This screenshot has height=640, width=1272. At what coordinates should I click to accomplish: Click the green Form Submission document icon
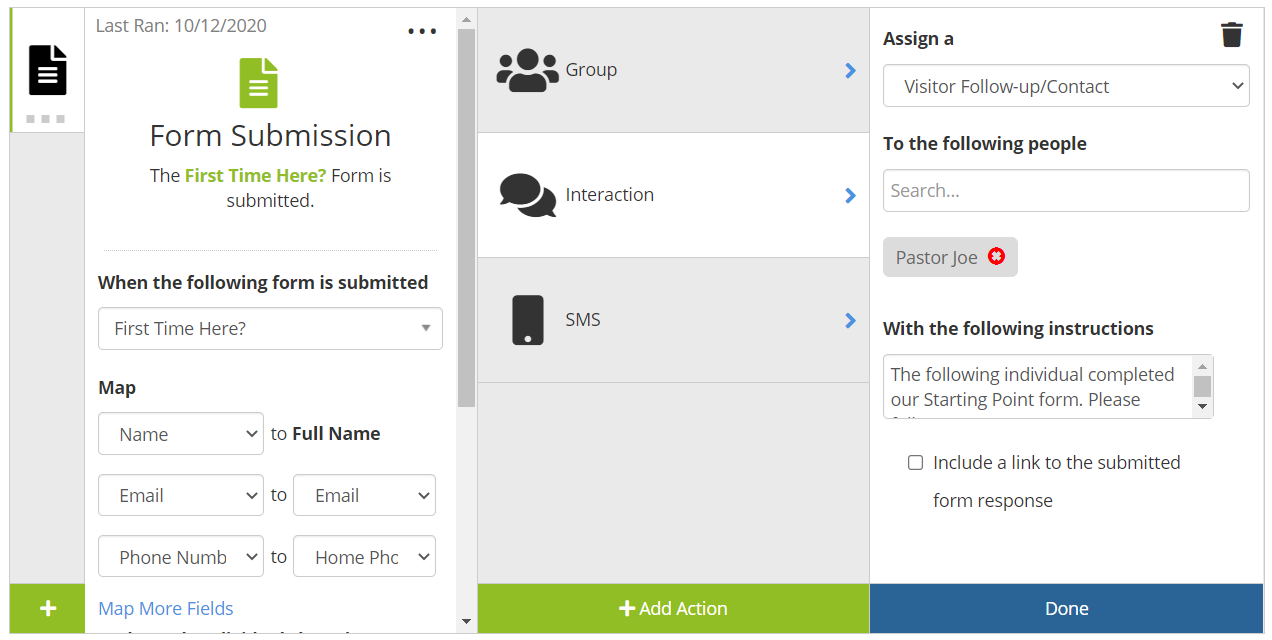[x=258, y=83]
